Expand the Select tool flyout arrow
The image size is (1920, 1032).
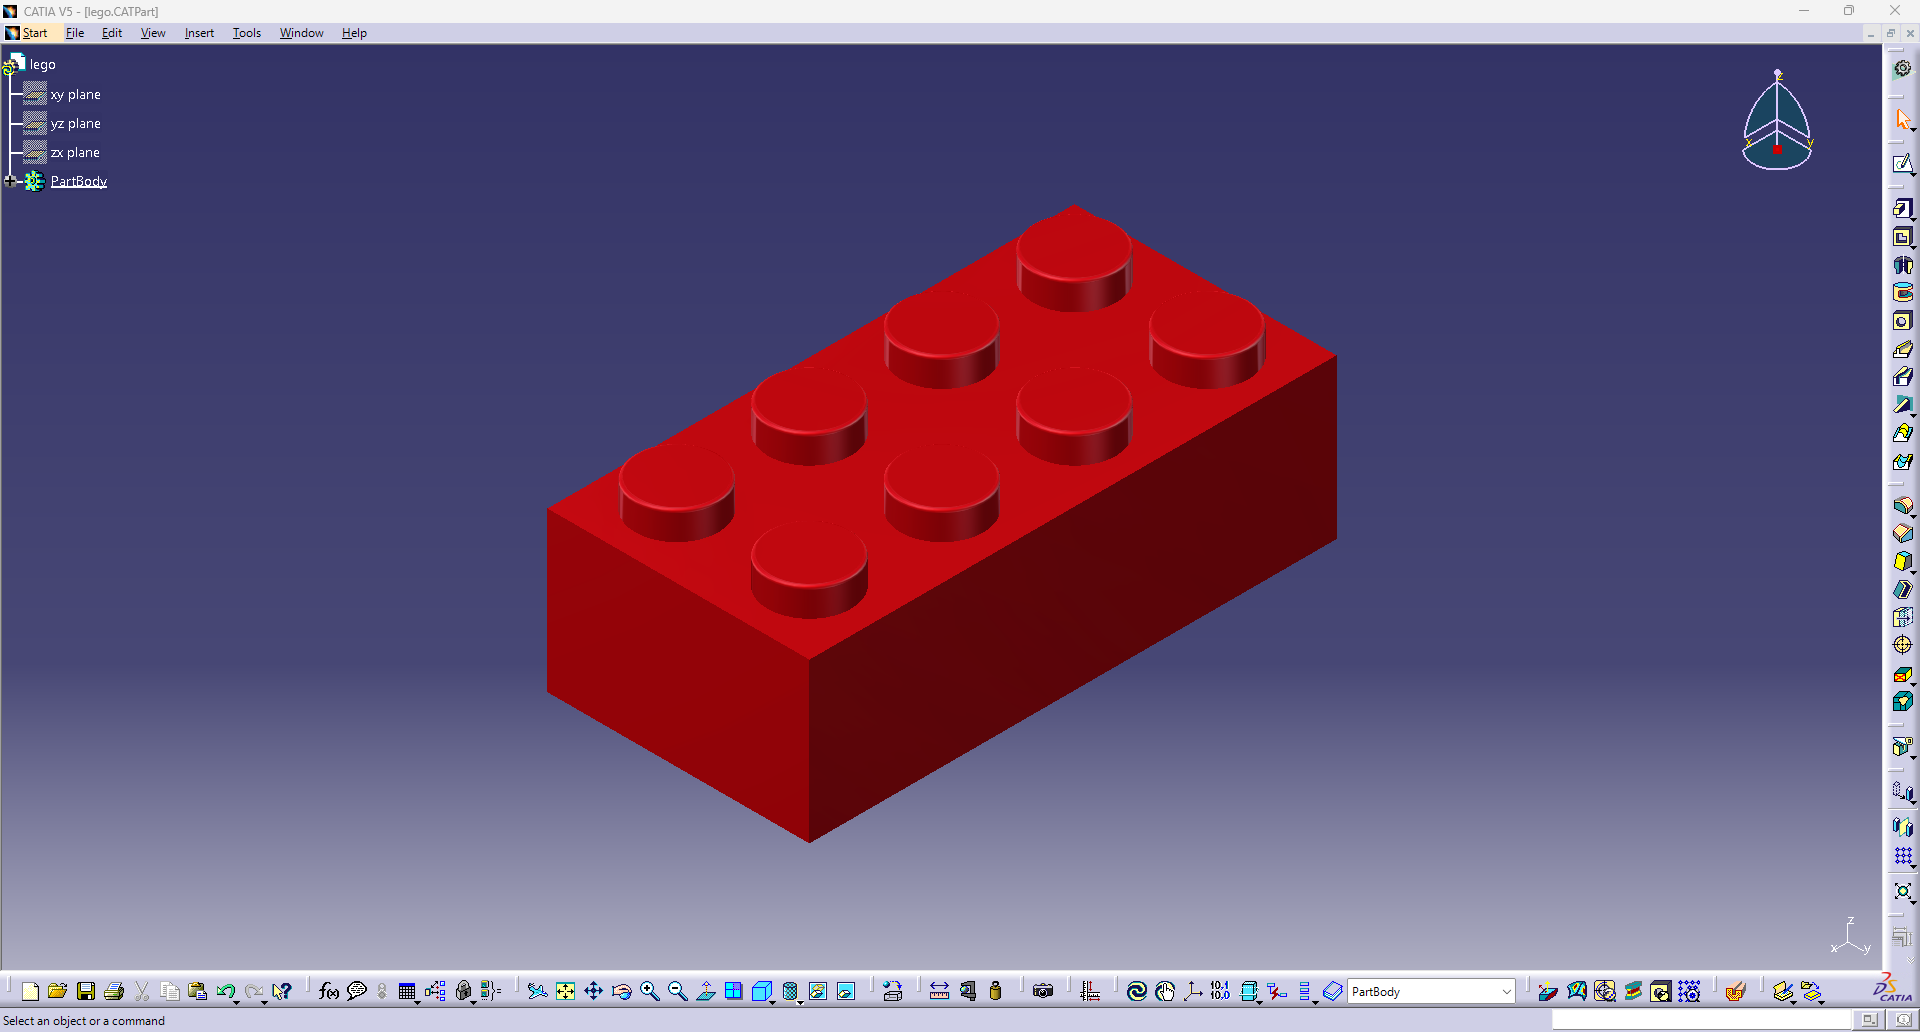point(1912,129)
